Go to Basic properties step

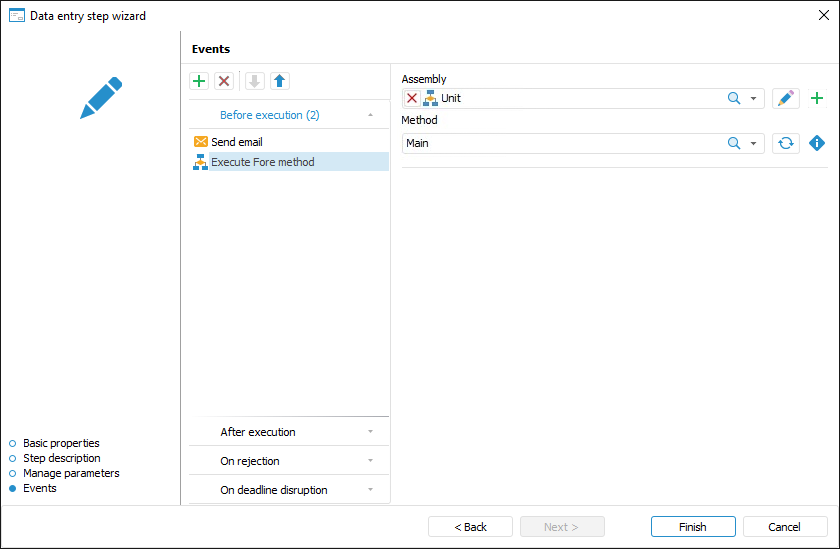coord(61,443)
